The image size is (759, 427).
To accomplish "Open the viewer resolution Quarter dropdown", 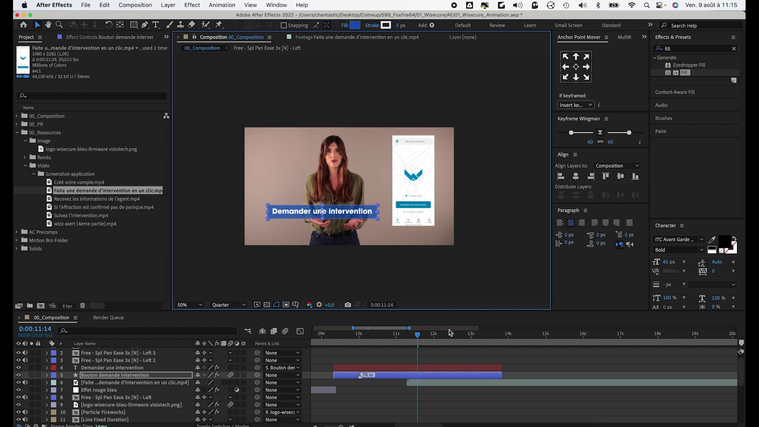I will point(229,305).
